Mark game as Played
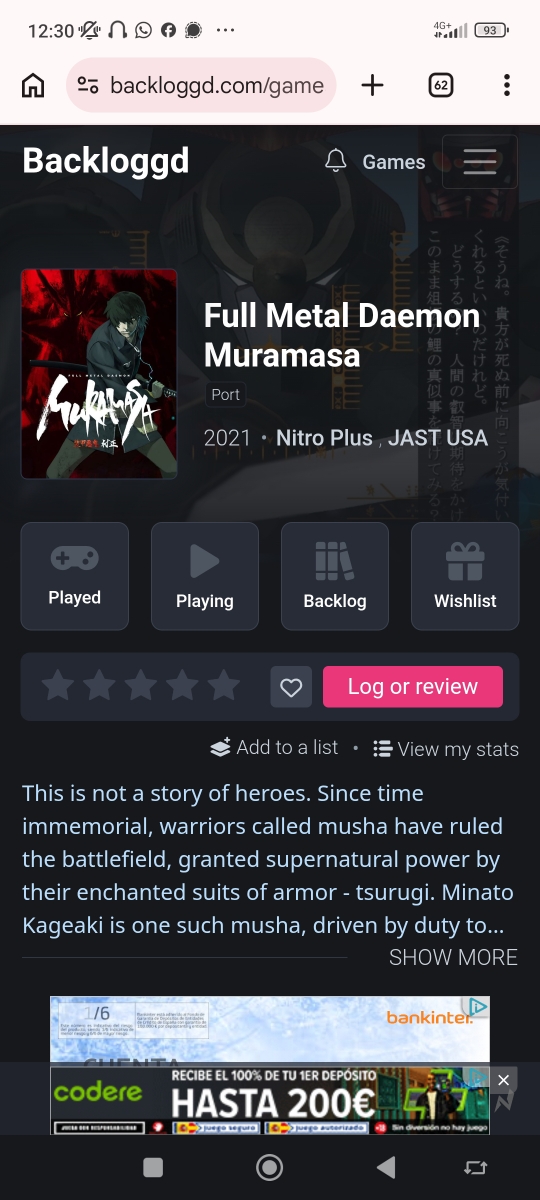The width and height of the screenshot is (540, 1200). [75, 576]
